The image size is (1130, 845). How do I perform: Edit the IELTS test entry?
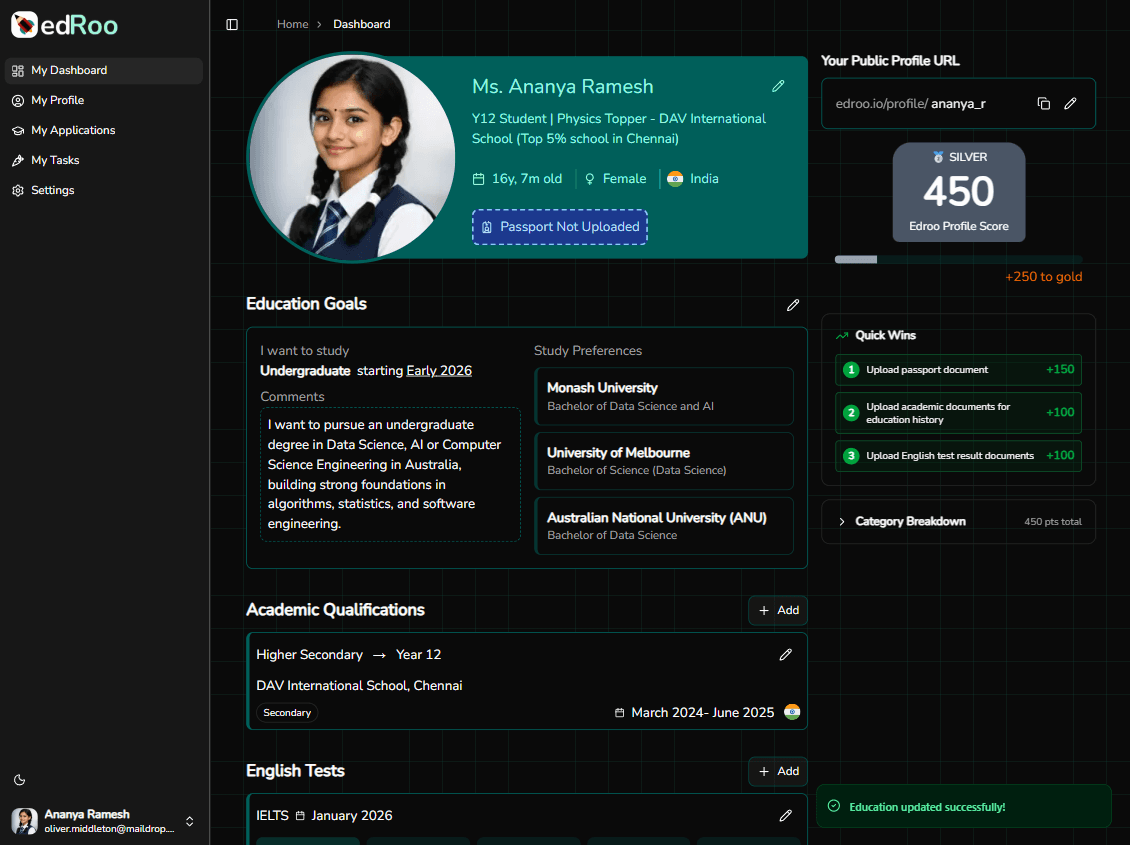[x=786, y=816]
